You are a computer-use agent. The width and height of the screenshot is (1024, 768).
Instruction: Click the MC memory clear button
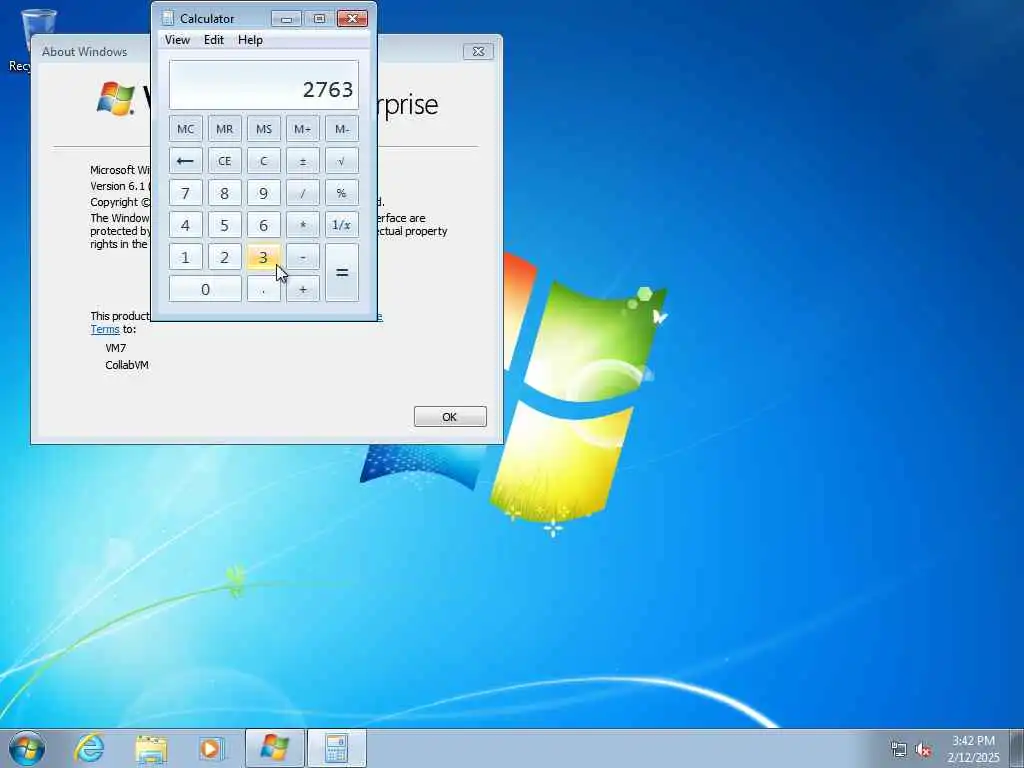coord(185,129)
